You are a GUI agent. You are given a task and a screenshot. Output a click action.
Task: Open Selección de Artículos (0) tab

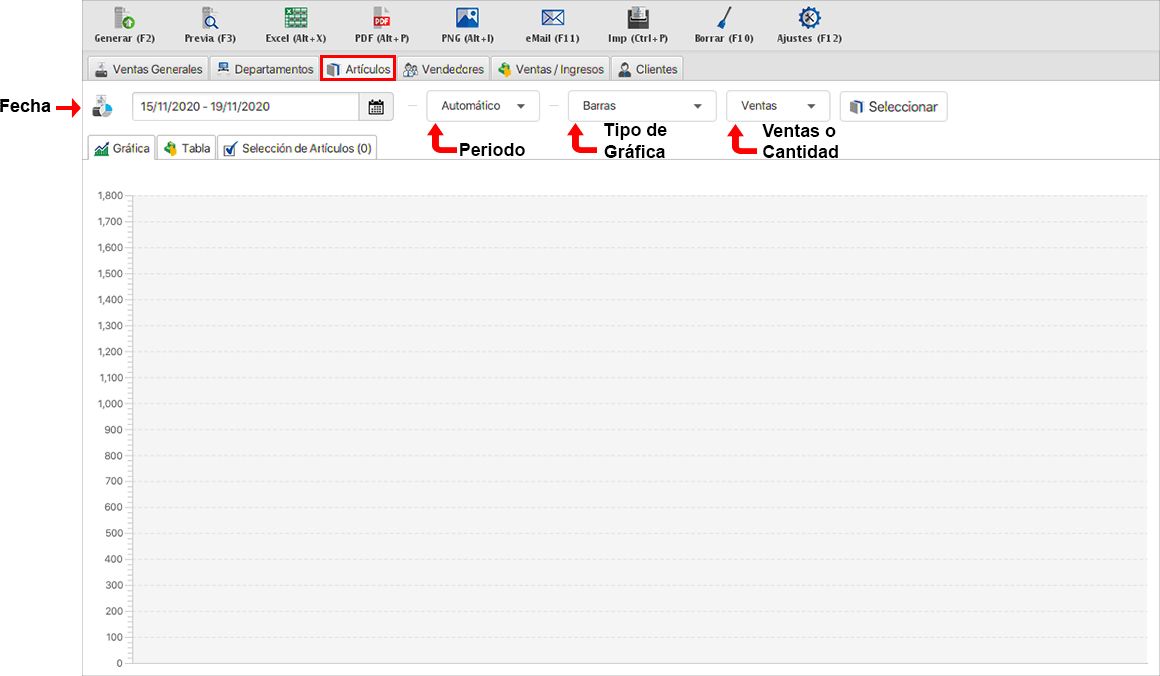(x=297, y=148)
